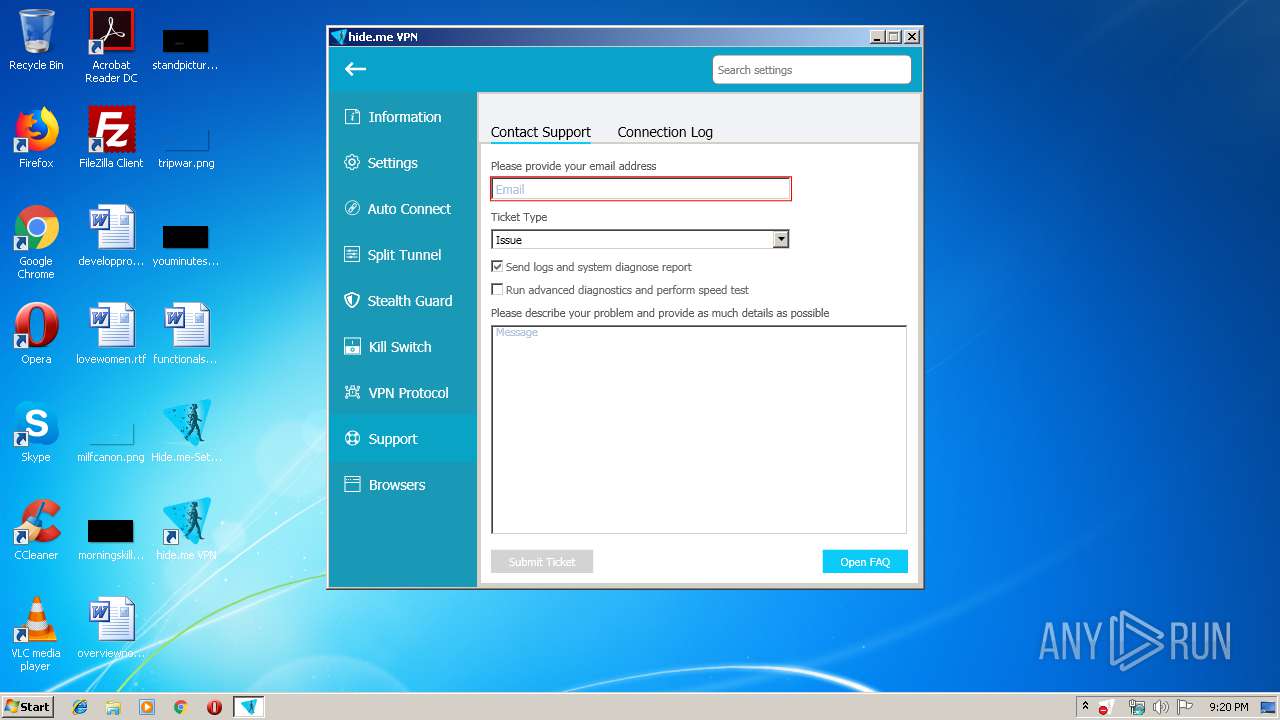Show hidden system tray icons arrow
Viewport: 1280px width, 720px height.
click(x=1085, y=706)
